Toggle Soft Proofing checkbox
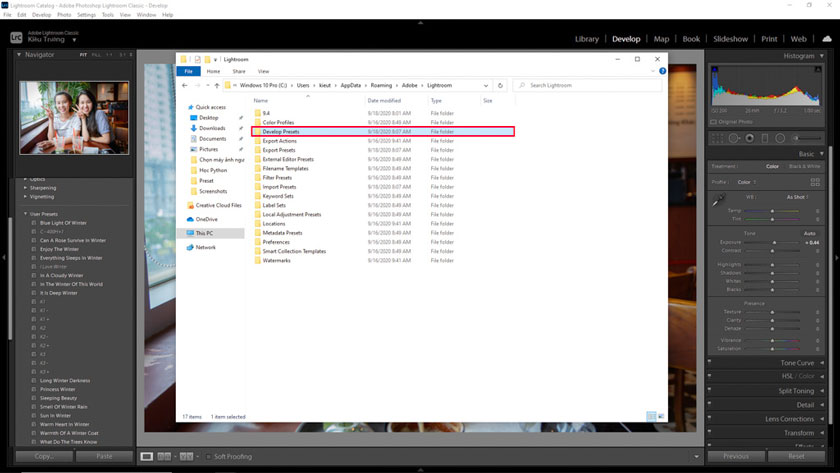Viewport: 840px width, 473px height. coord(209,456)
